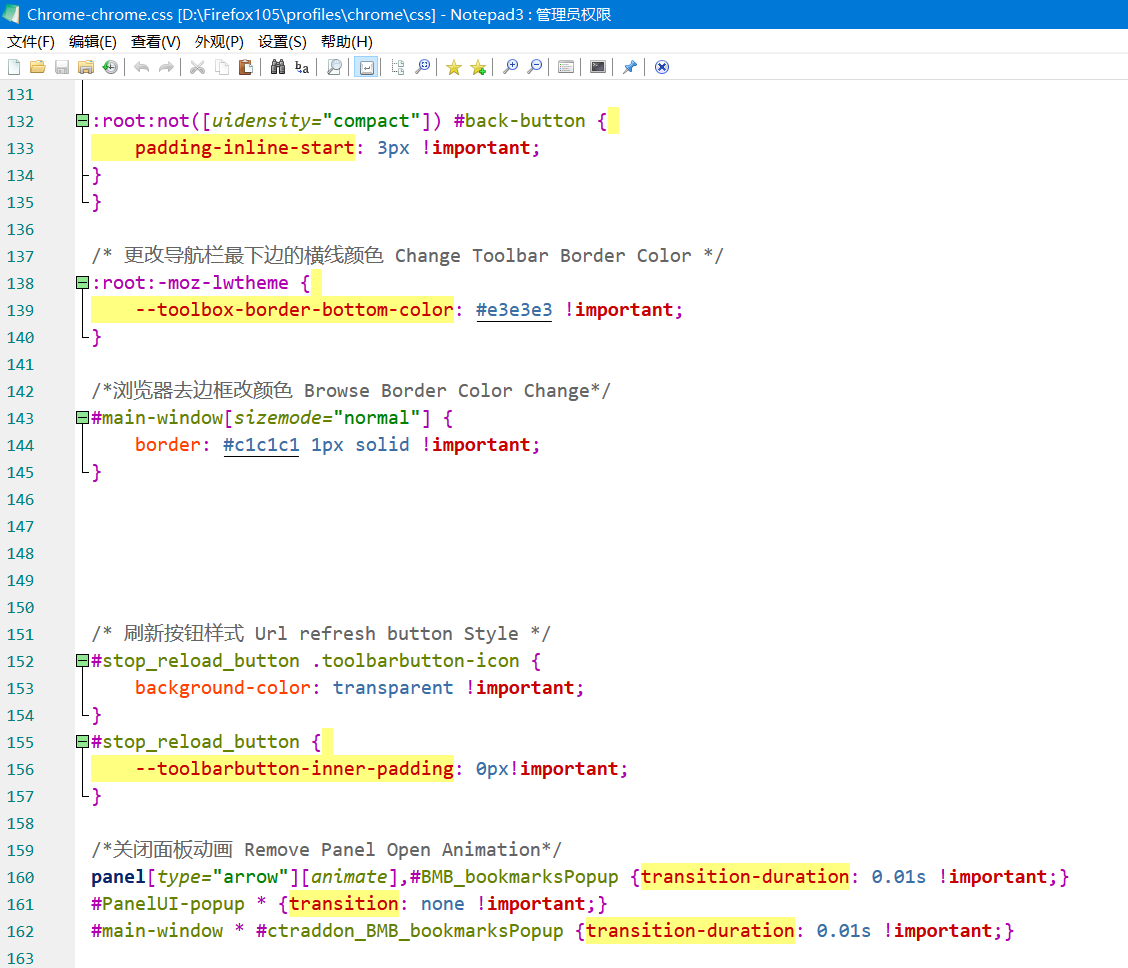Click the Copy icon

pyautogui.click(x=222, y=67)
